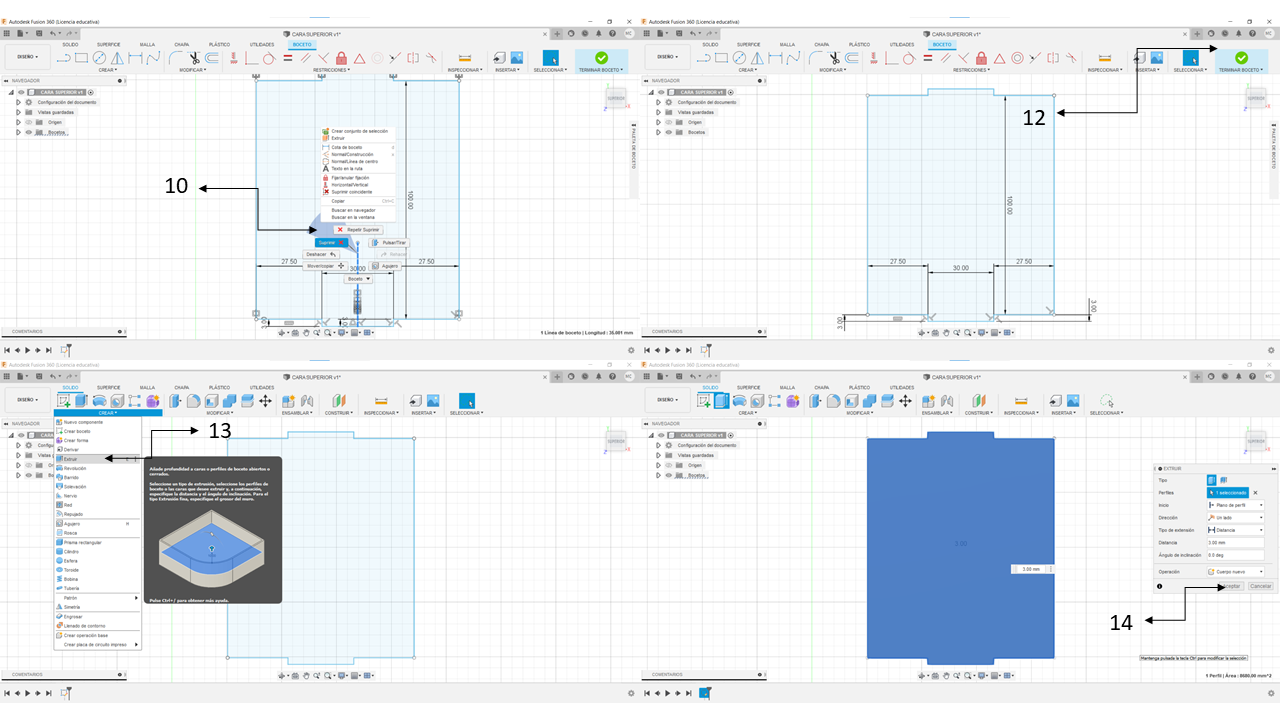The height and width of the screenshot is (720, 1280).
Task: Click the timeline settings gear in bottom-right window
Action: click(1271, 692)
